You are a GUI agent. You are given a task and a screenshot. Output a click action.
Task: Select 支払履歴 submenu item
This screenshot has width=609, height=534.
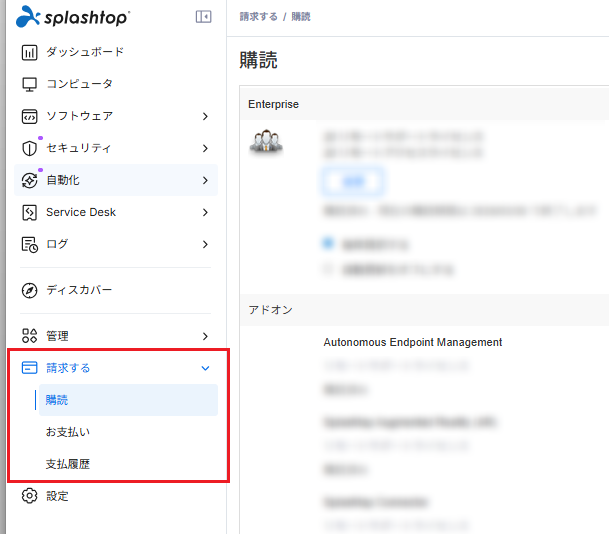(128, 464)
